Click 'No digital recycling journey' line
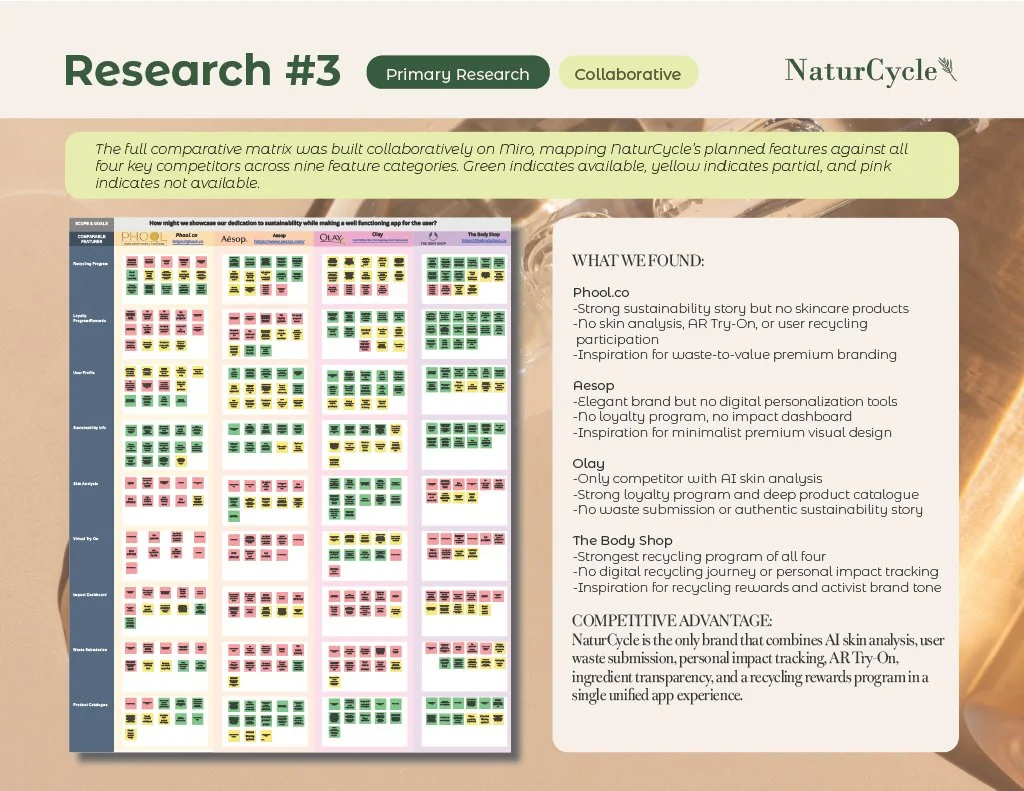1024x791 pixels. 756,572
